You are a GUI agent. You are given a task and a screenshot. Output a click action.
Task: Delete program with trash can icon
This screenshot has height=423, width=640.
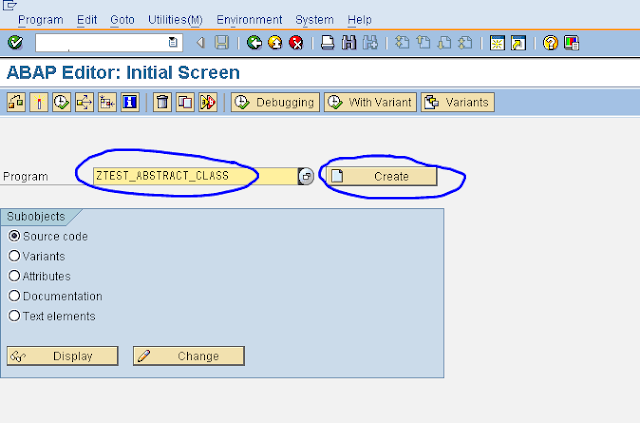tap(162, 102)
